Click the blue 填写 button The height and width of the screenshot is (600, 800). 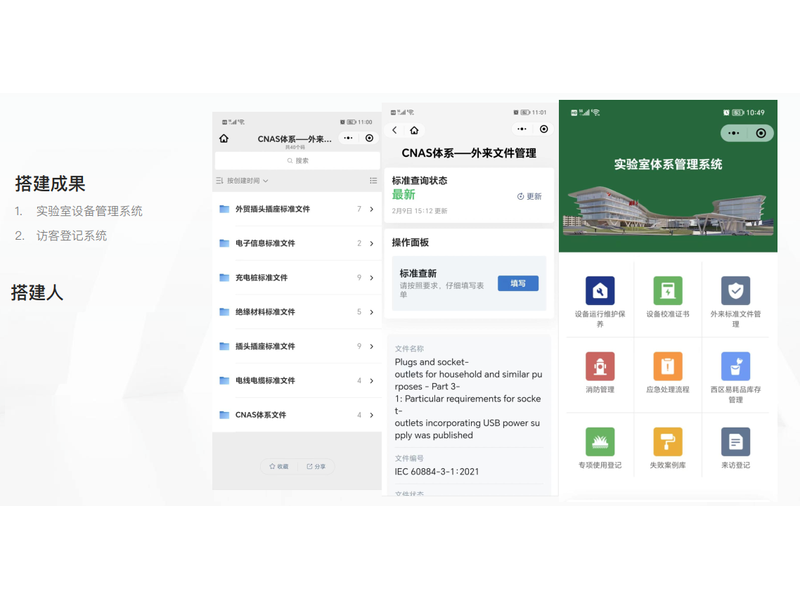pyautogui.click(x=517, y=283)
